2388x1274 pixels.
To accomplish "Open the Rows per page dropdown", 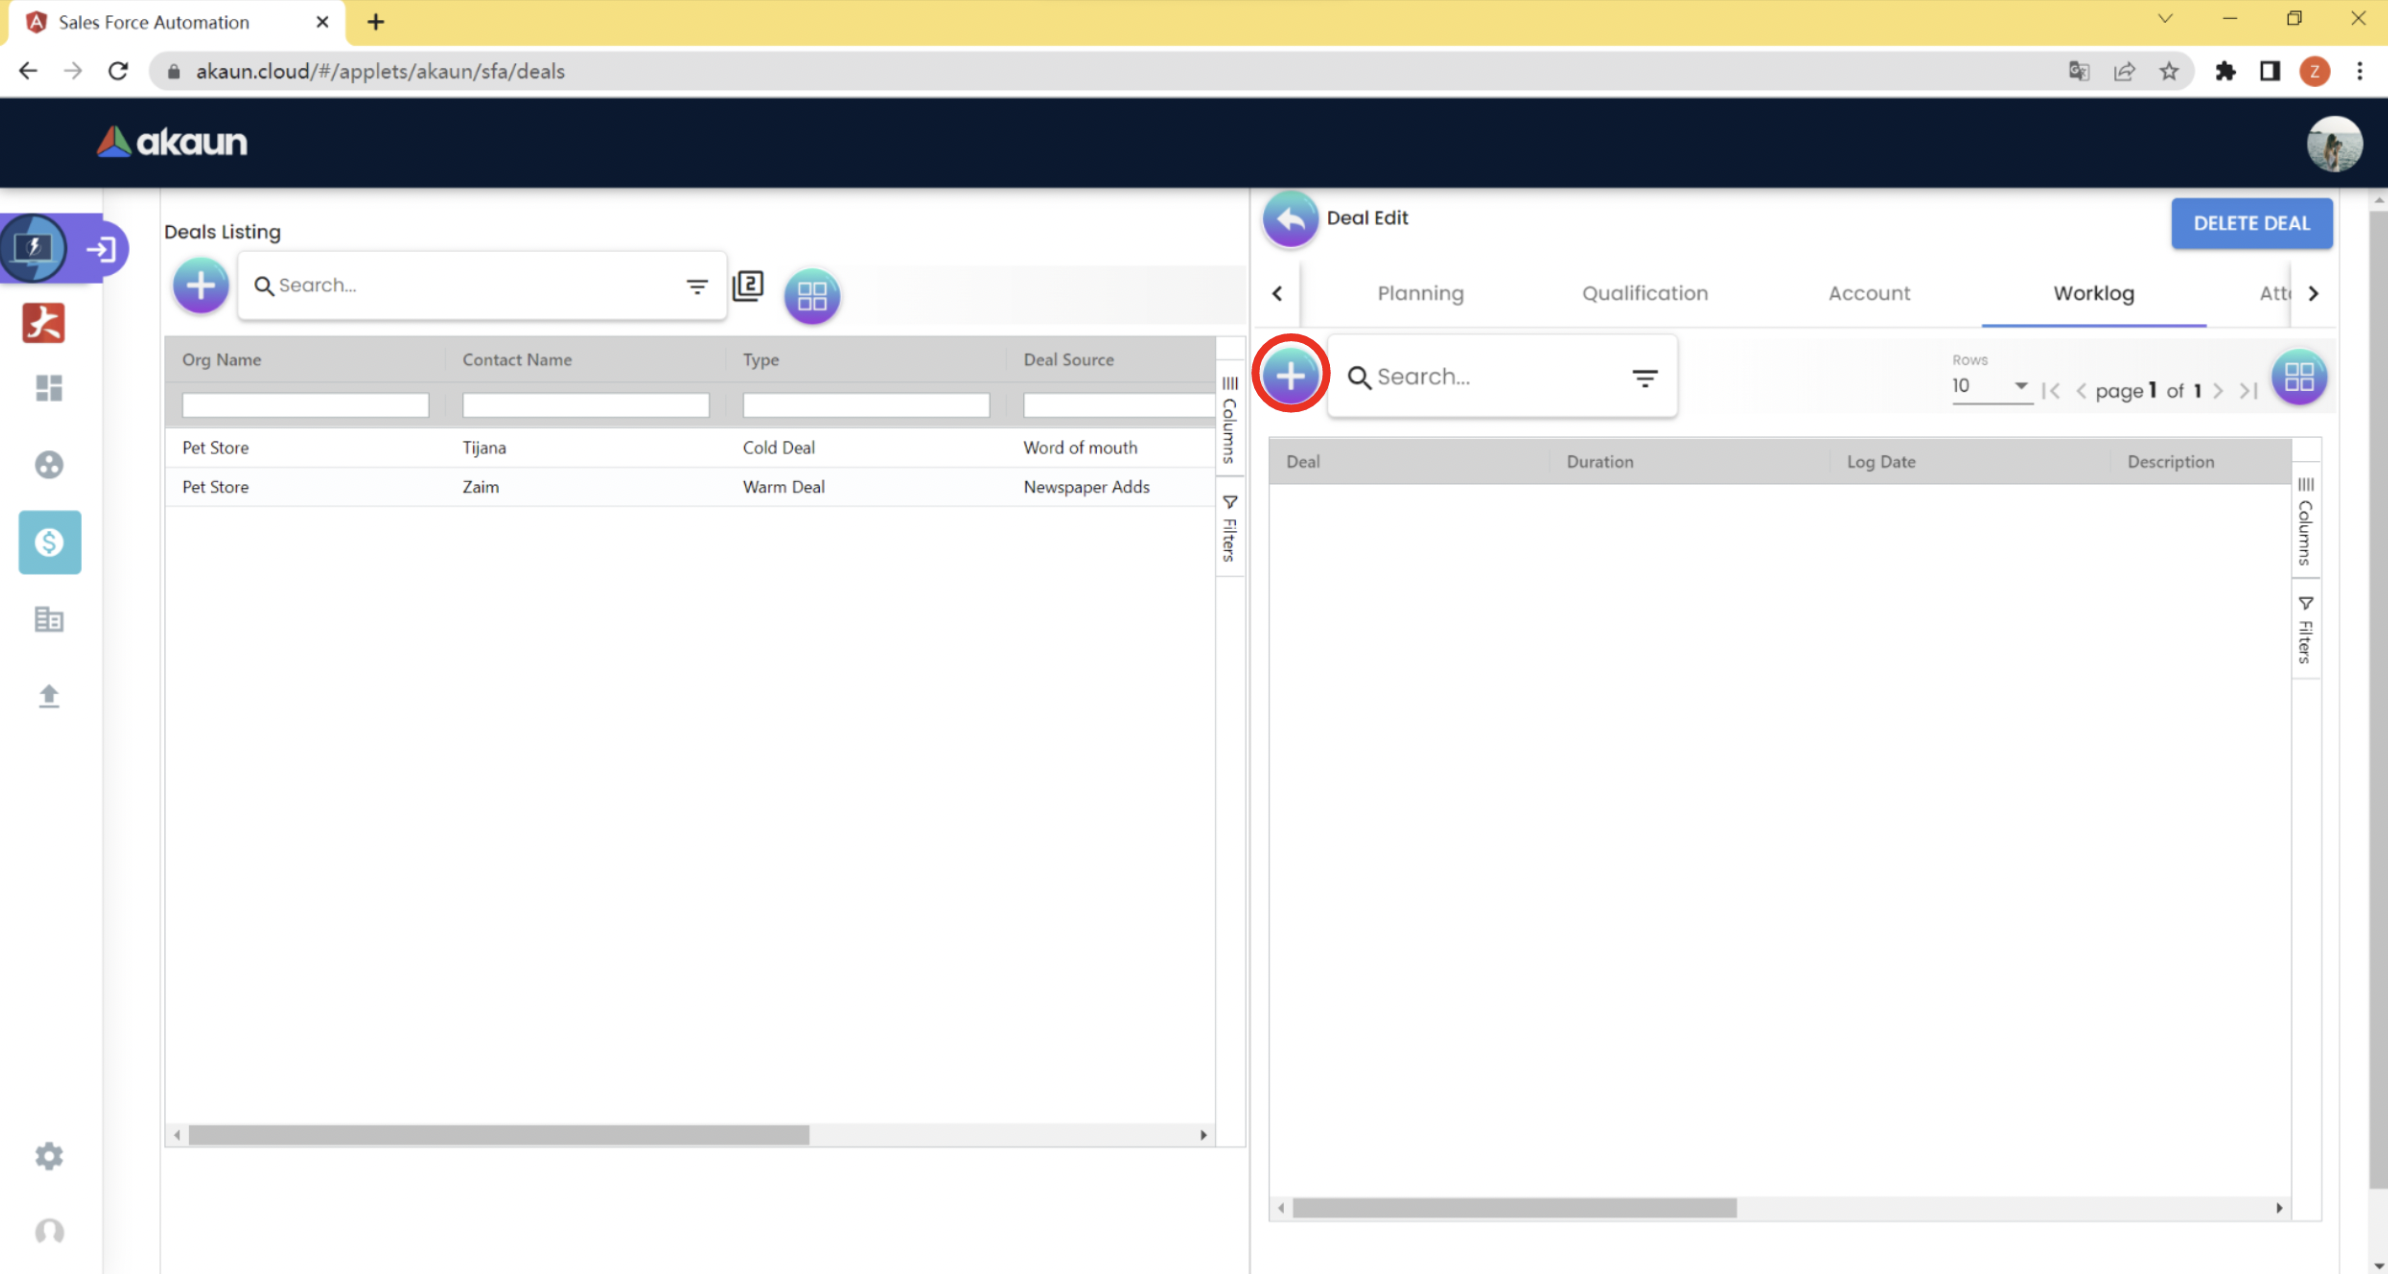I will 1989,386.
